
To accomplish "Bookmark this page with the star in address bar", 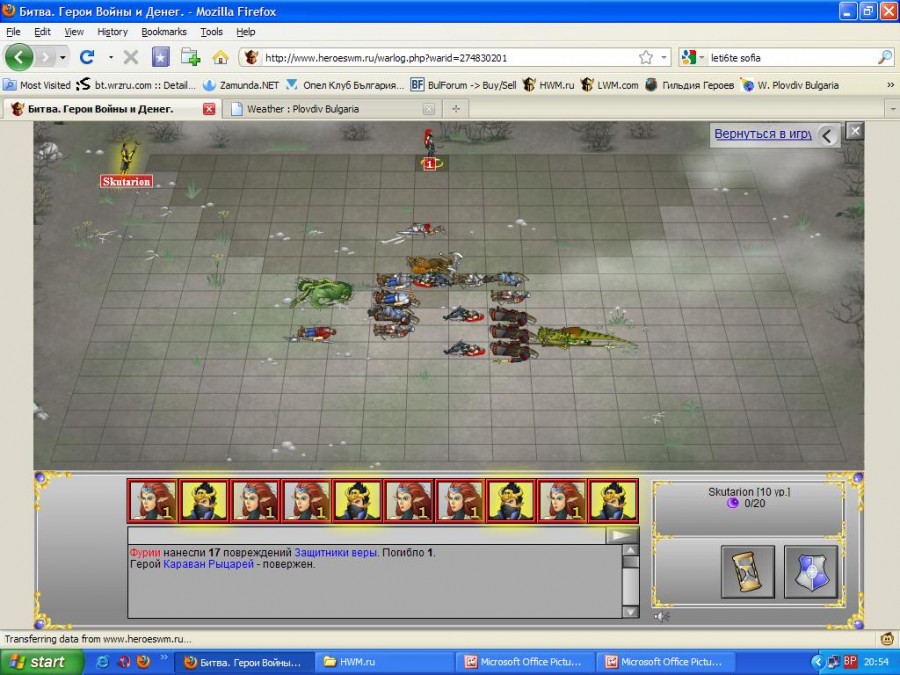I will (x=646, y=57).
